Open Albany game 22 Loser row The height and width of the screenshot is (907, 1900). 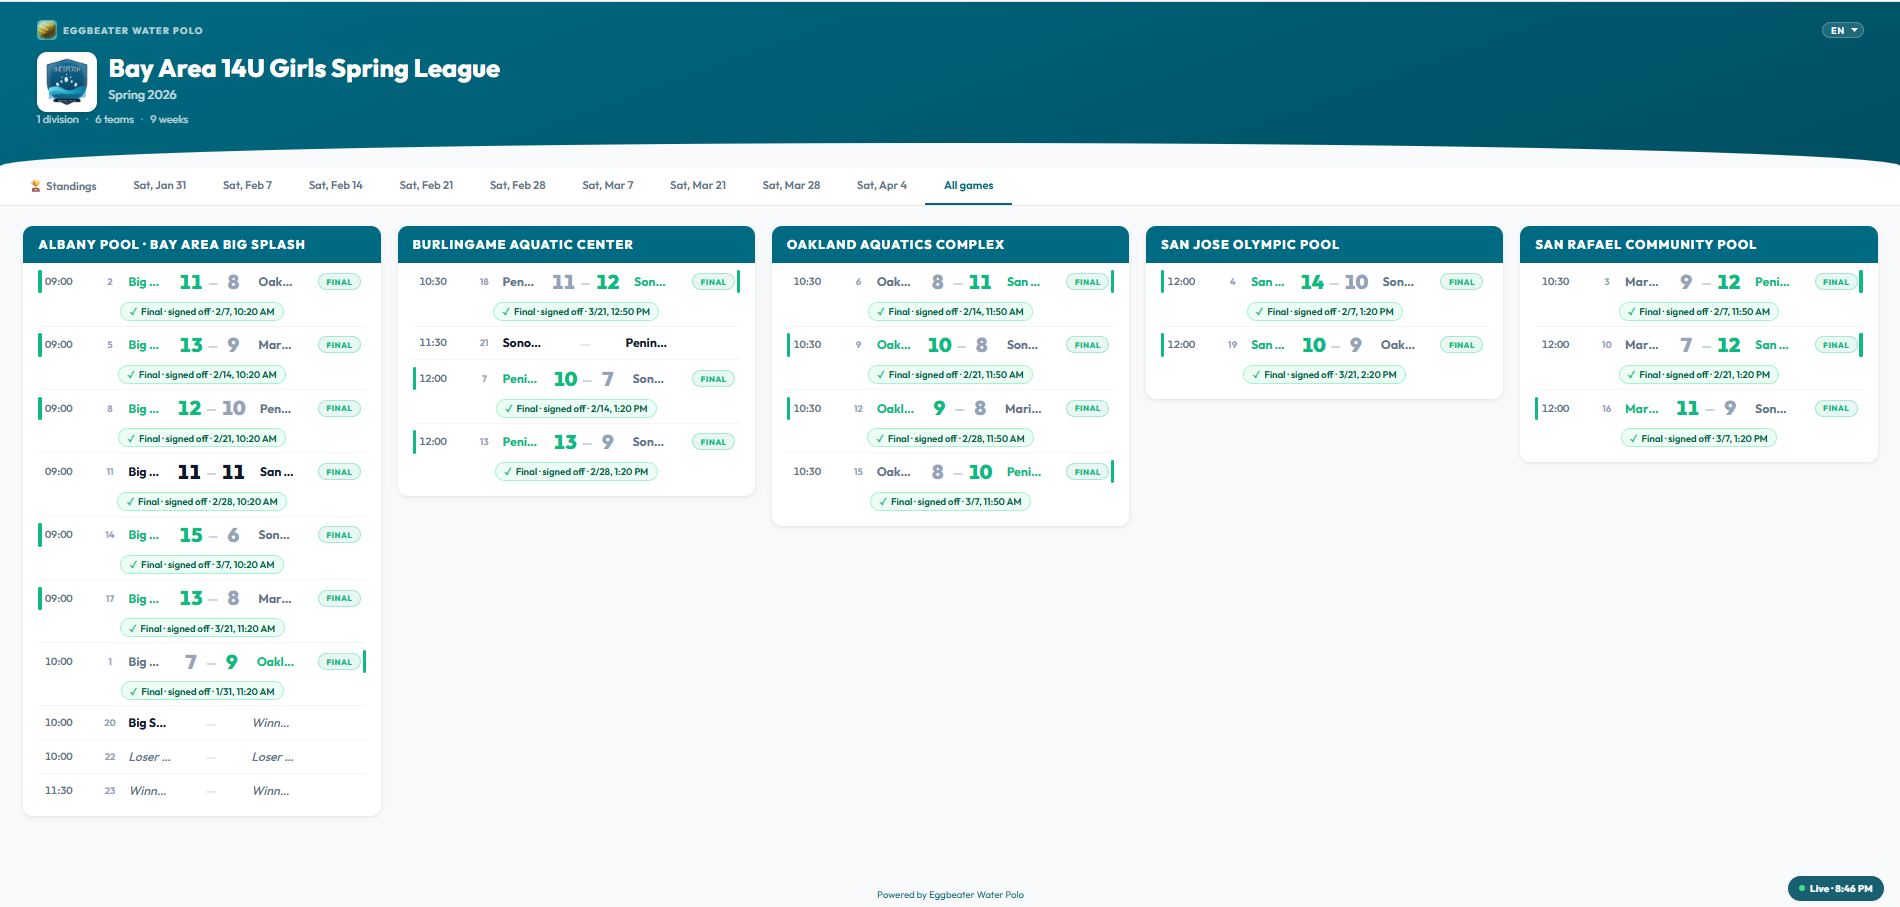point(202,757)
